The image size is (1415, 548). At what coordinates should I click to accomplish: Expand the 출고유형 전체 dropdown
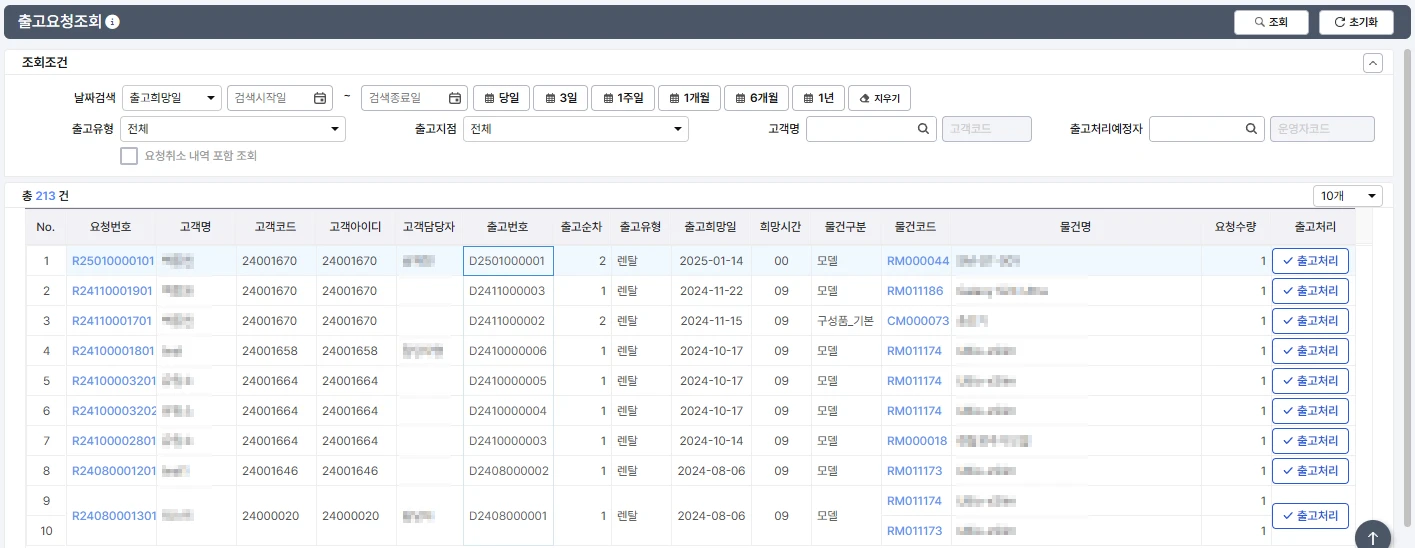pyautogui.click(x=233, y=129)
